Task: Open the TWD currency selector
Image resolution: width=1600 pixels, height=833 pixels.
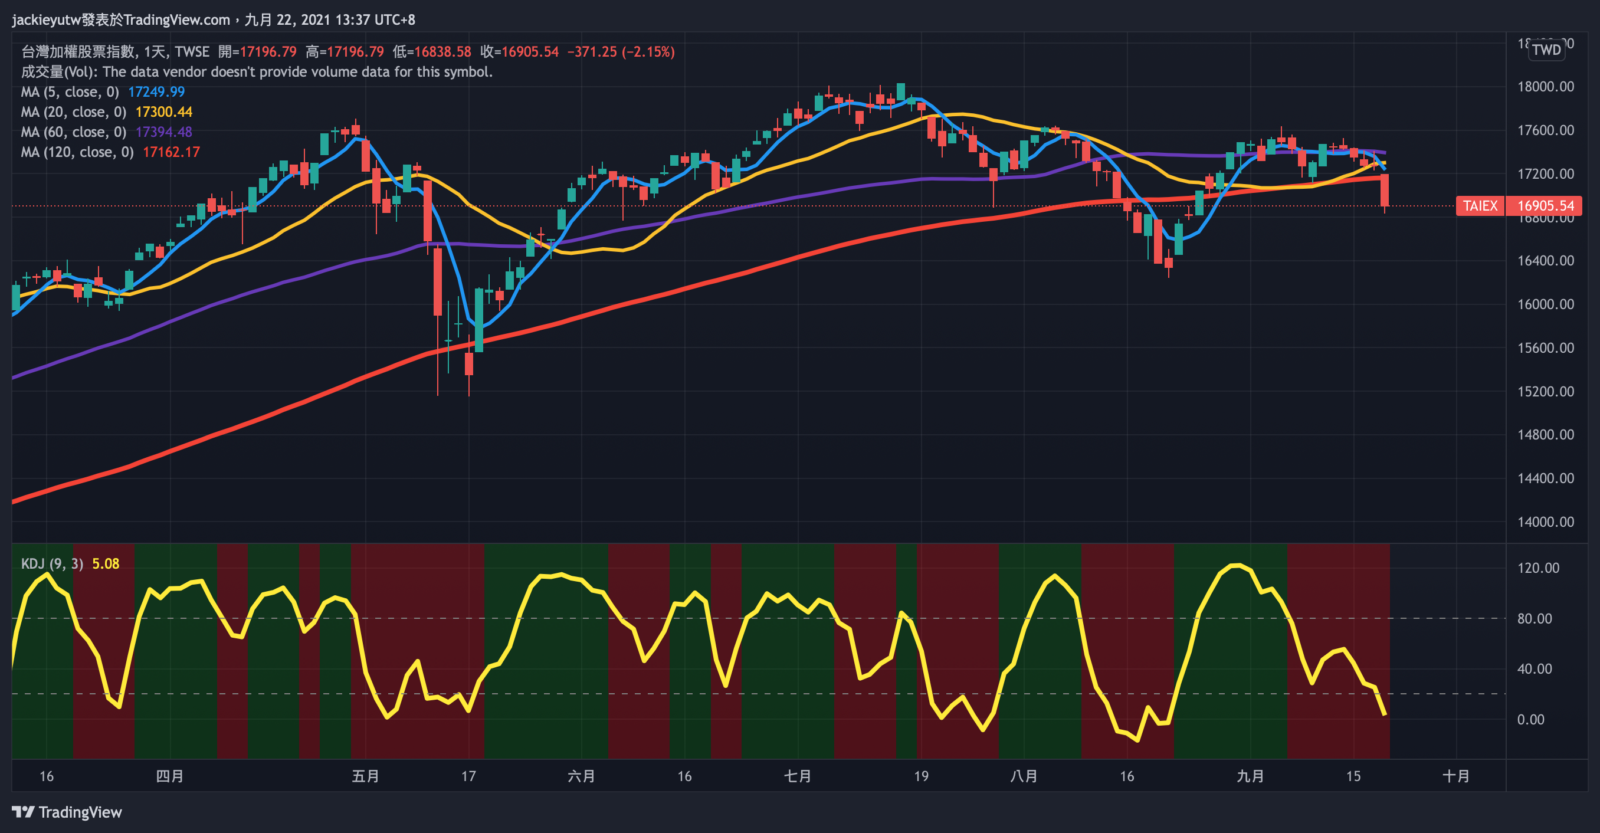Action: coord(1546,49)
